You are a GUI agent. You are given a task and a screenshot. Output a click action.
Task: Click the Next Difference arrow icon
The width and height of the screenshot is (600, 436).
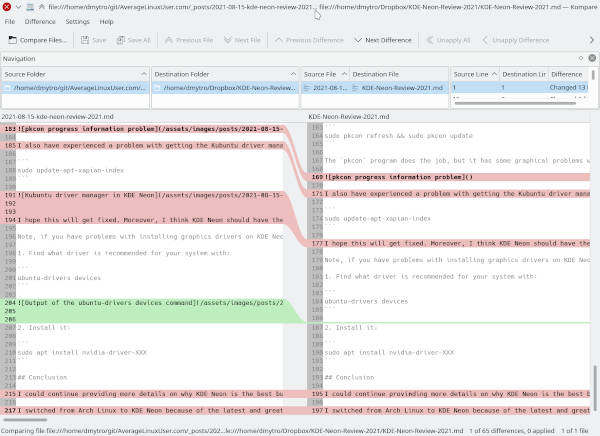pyautogui.click(x=358, y=40)
